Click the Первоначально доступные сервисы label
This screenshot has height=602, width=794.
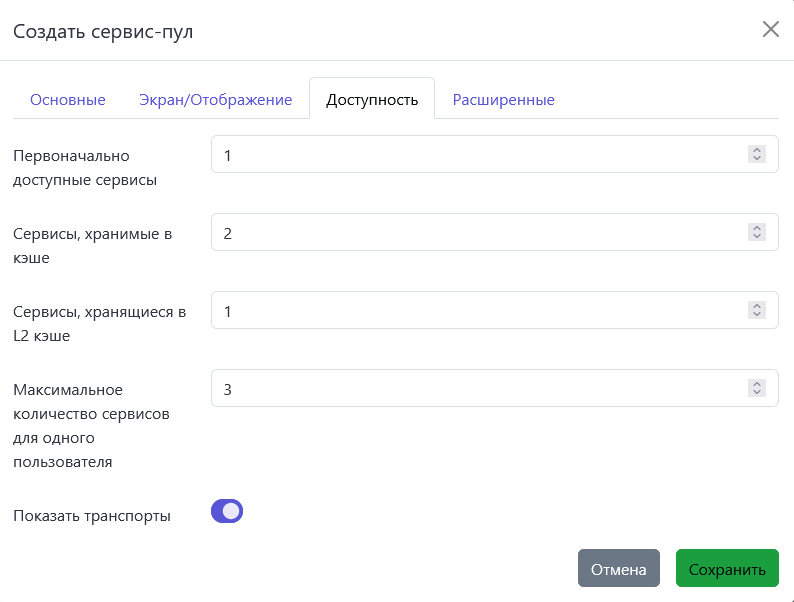pos(85,168)
